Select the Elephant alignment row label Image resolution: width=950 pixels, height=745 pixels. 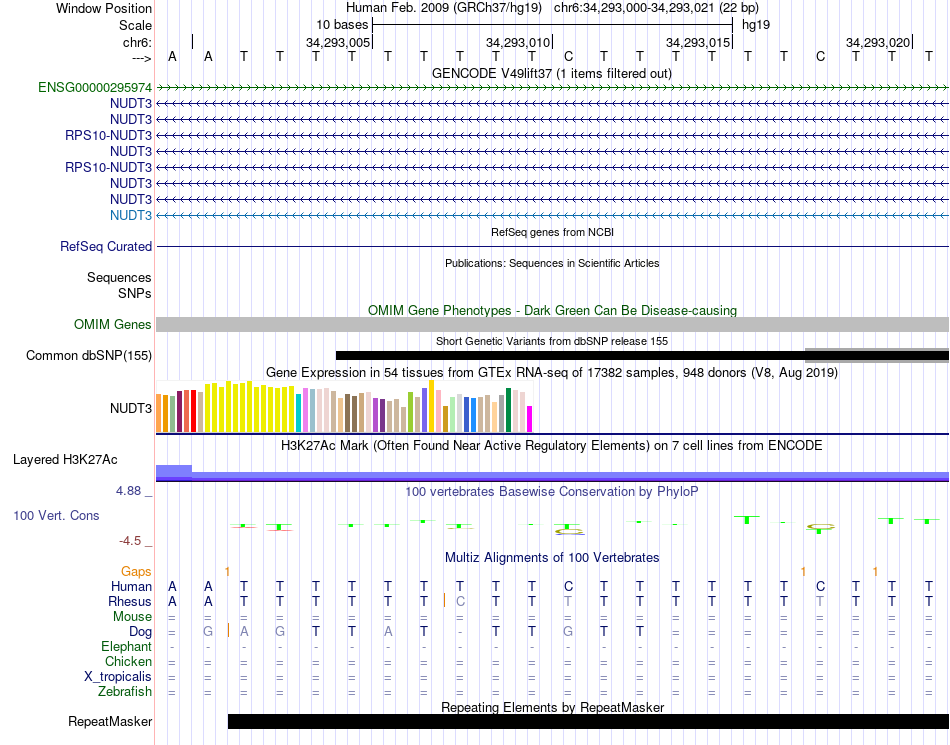(127, 646)
